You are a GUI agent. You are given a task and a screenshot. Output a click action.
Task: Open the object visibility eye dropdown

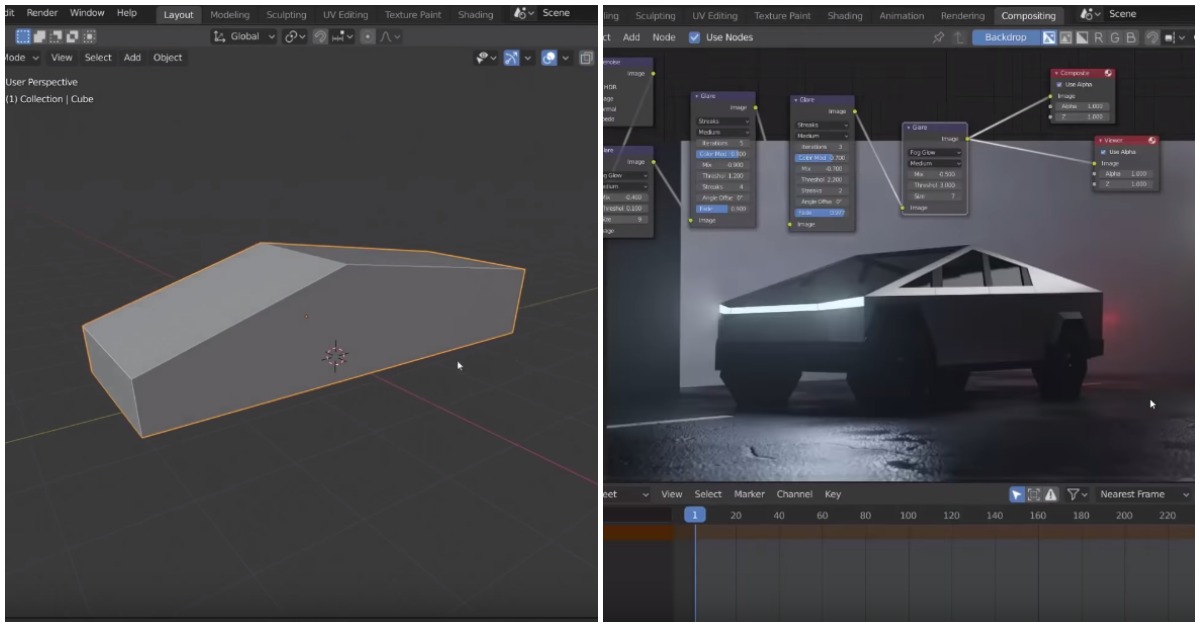487,58
